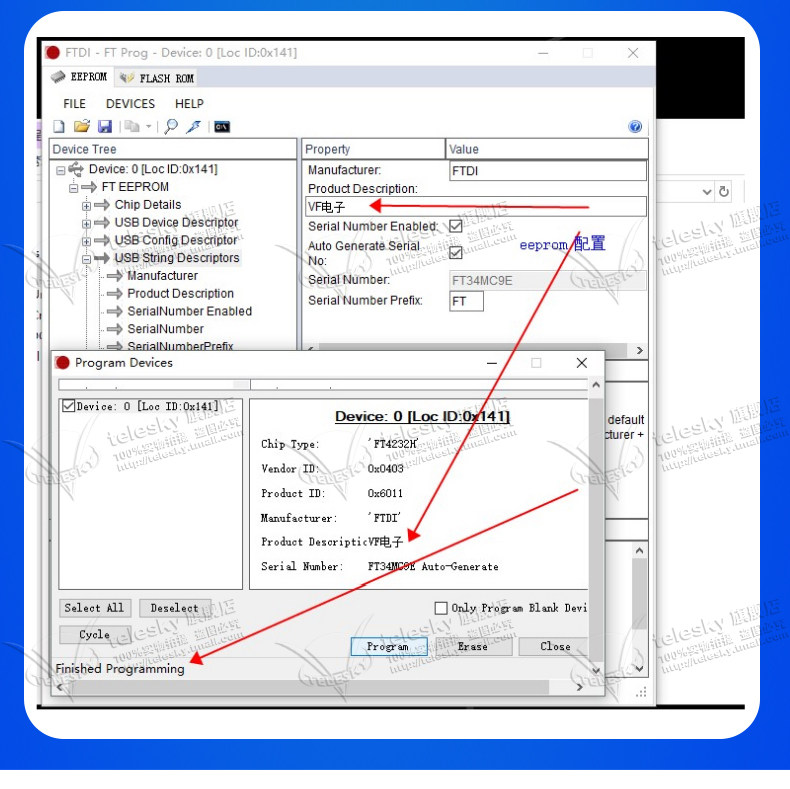Screen dimensions: 790x789
Task: Click the Copy toolbar icon
Action: [133, 126]
